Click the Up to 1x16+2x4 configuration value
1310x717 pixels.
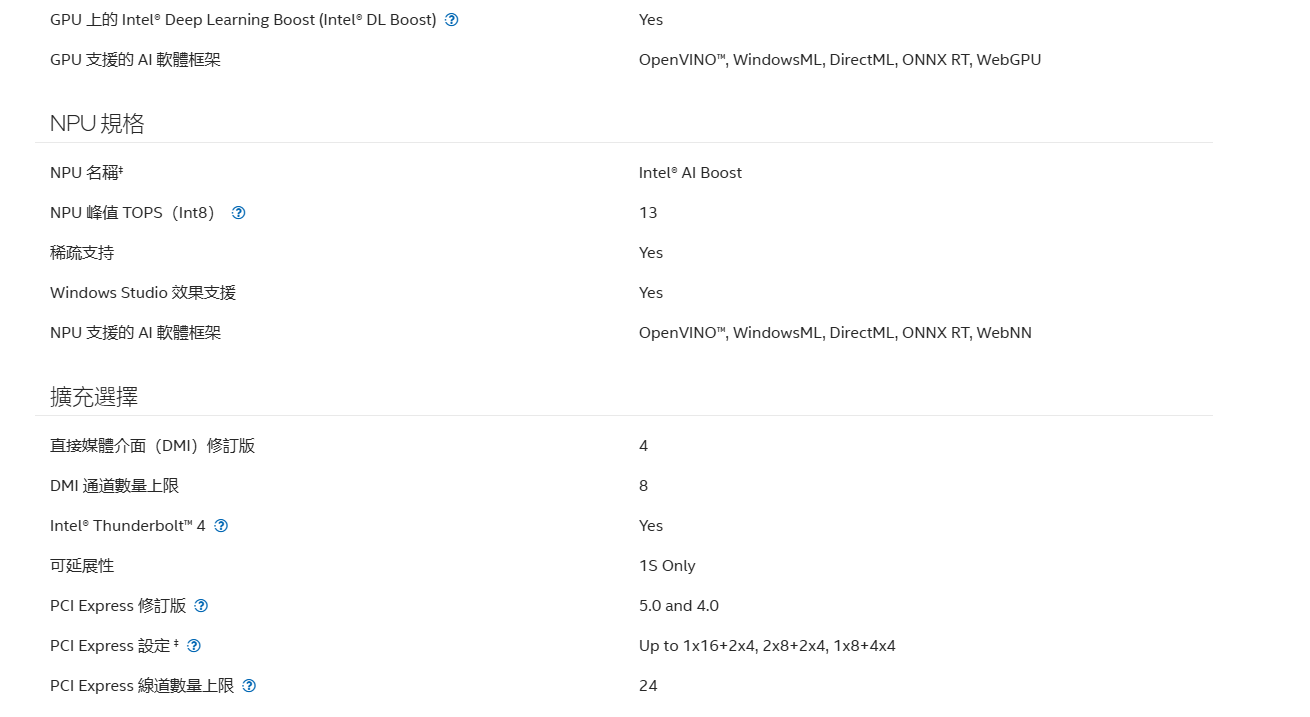(x=767, y=646)
